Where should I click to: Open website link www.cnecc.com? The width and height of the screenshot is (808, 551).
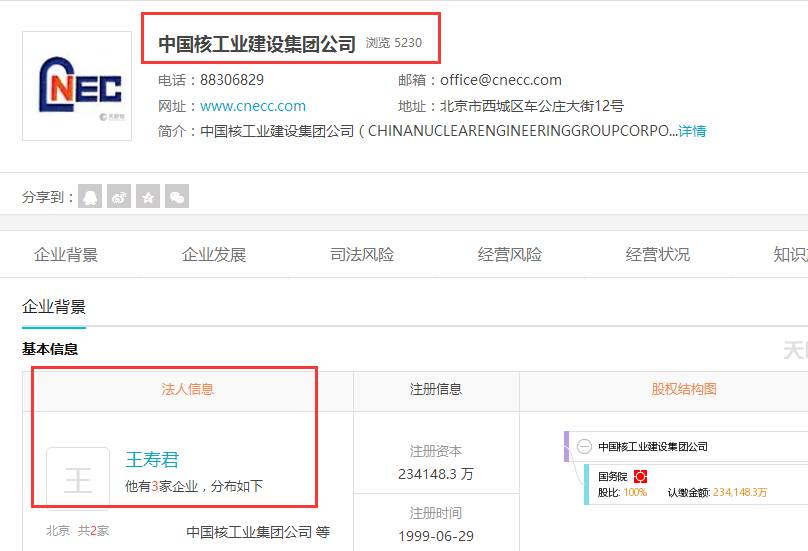253,106
